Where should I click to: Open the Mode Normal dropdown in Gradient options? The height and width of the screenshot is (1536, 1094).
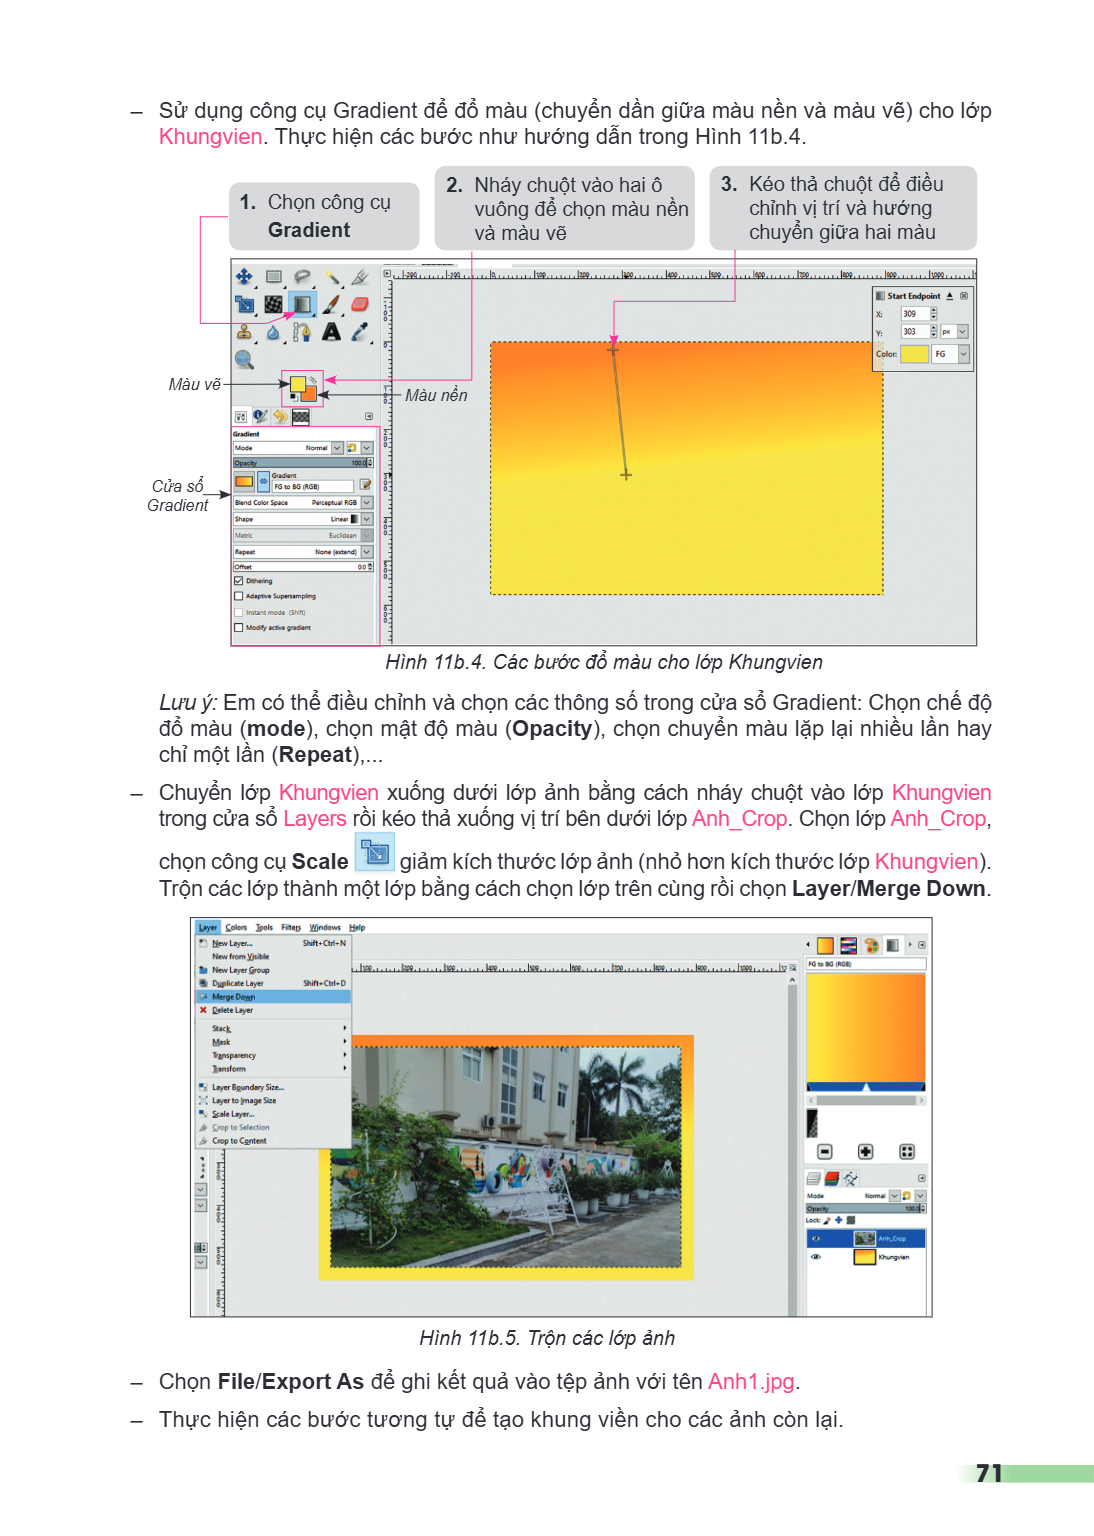tap(337, 448)
